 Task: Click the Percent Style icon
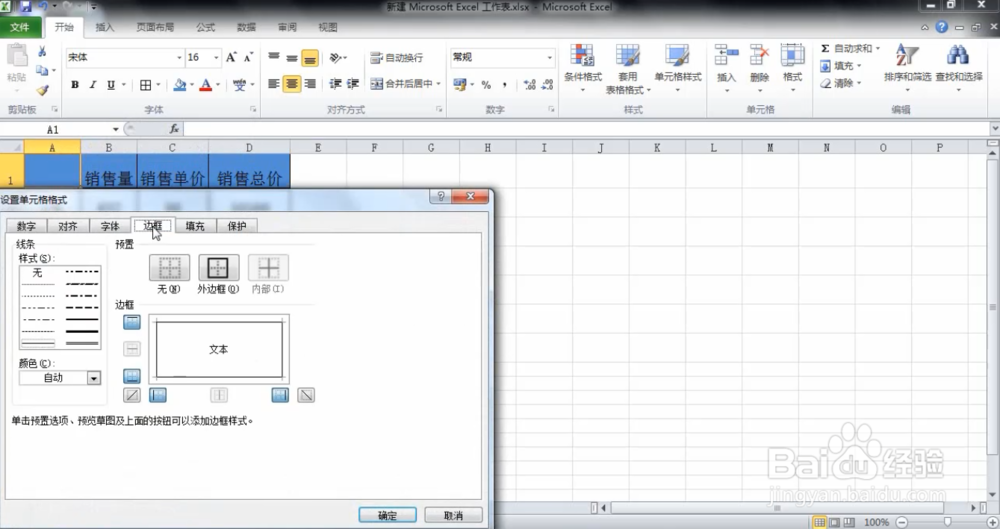point(486,85)
